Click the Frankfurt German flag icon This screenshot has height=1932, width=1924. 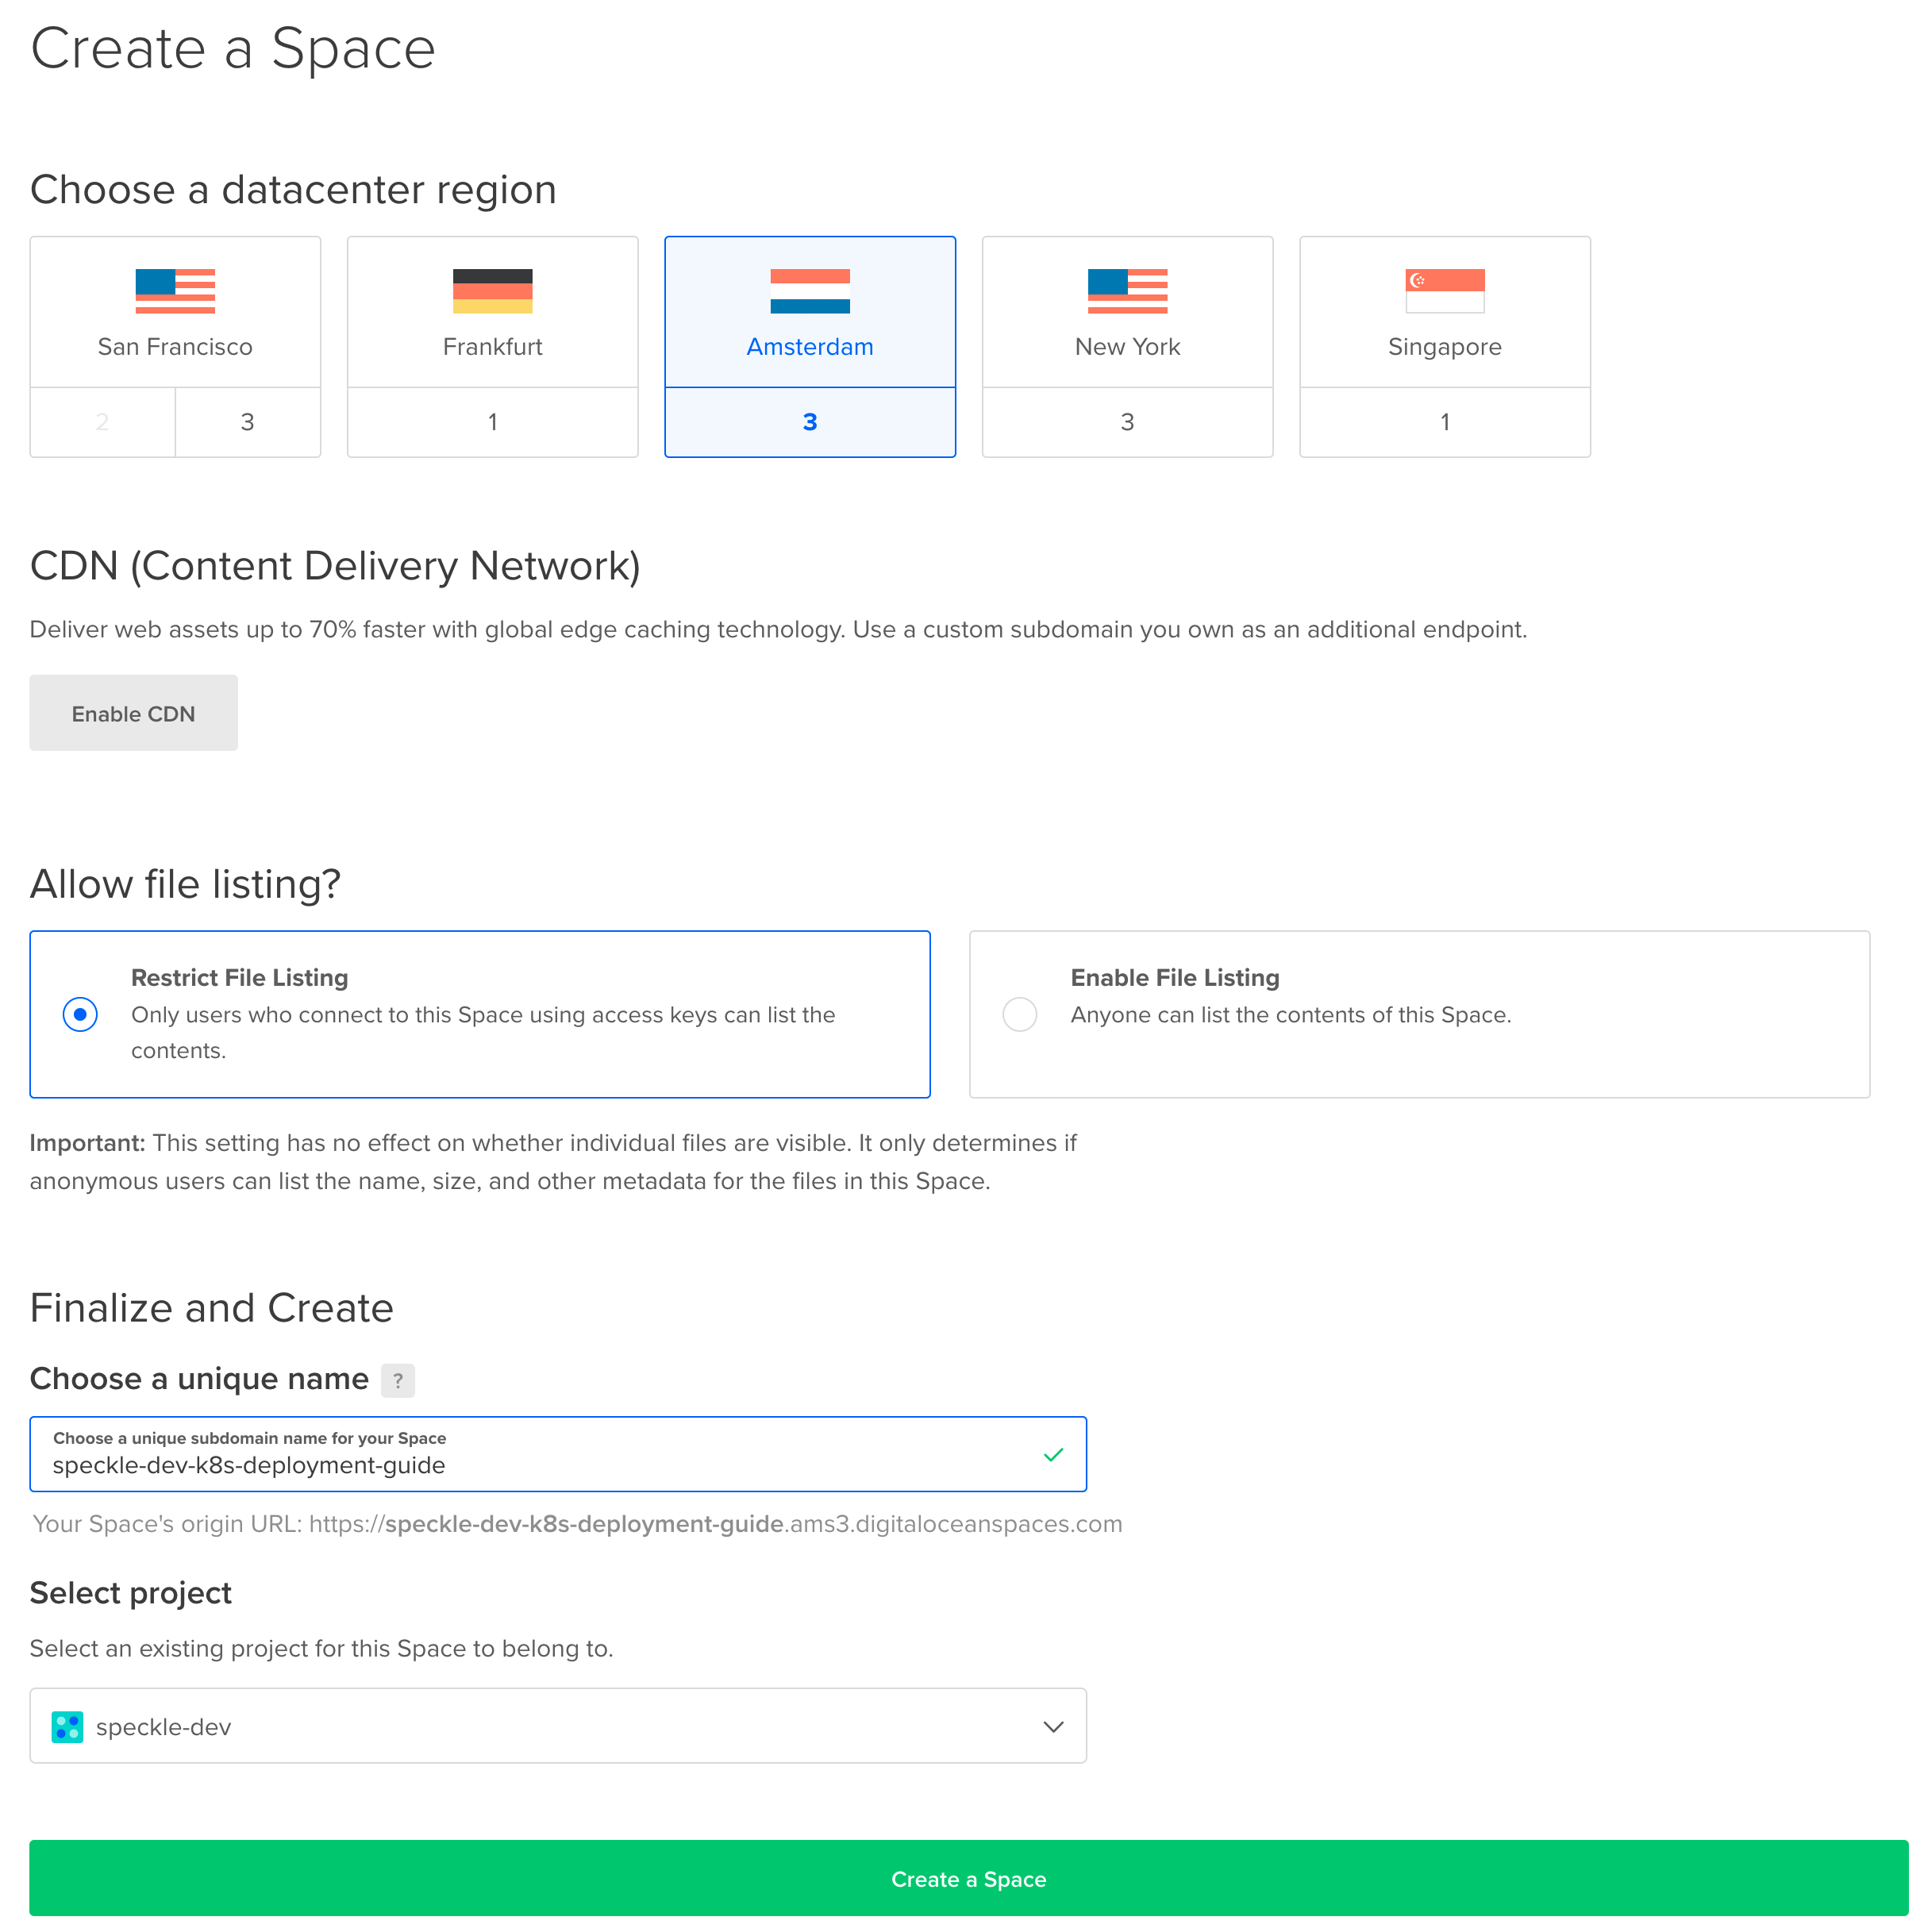(x=492, y=291)
